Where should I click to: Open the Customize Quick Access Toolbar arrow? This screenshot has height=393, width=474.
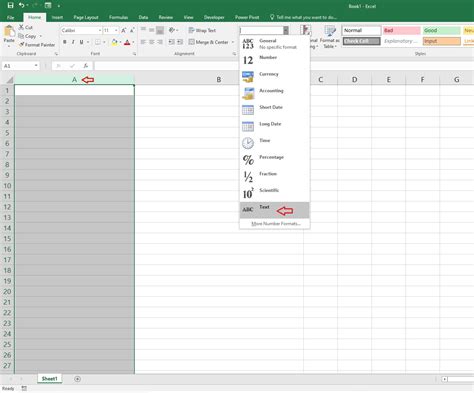click(x=59, y=6)
